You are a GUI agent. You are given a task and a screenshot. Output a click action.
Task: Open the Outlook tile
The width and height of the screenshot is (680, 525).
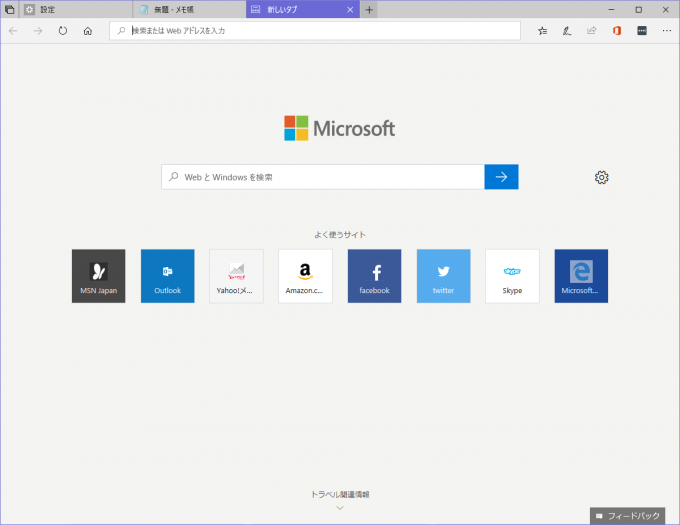point(167,276)
